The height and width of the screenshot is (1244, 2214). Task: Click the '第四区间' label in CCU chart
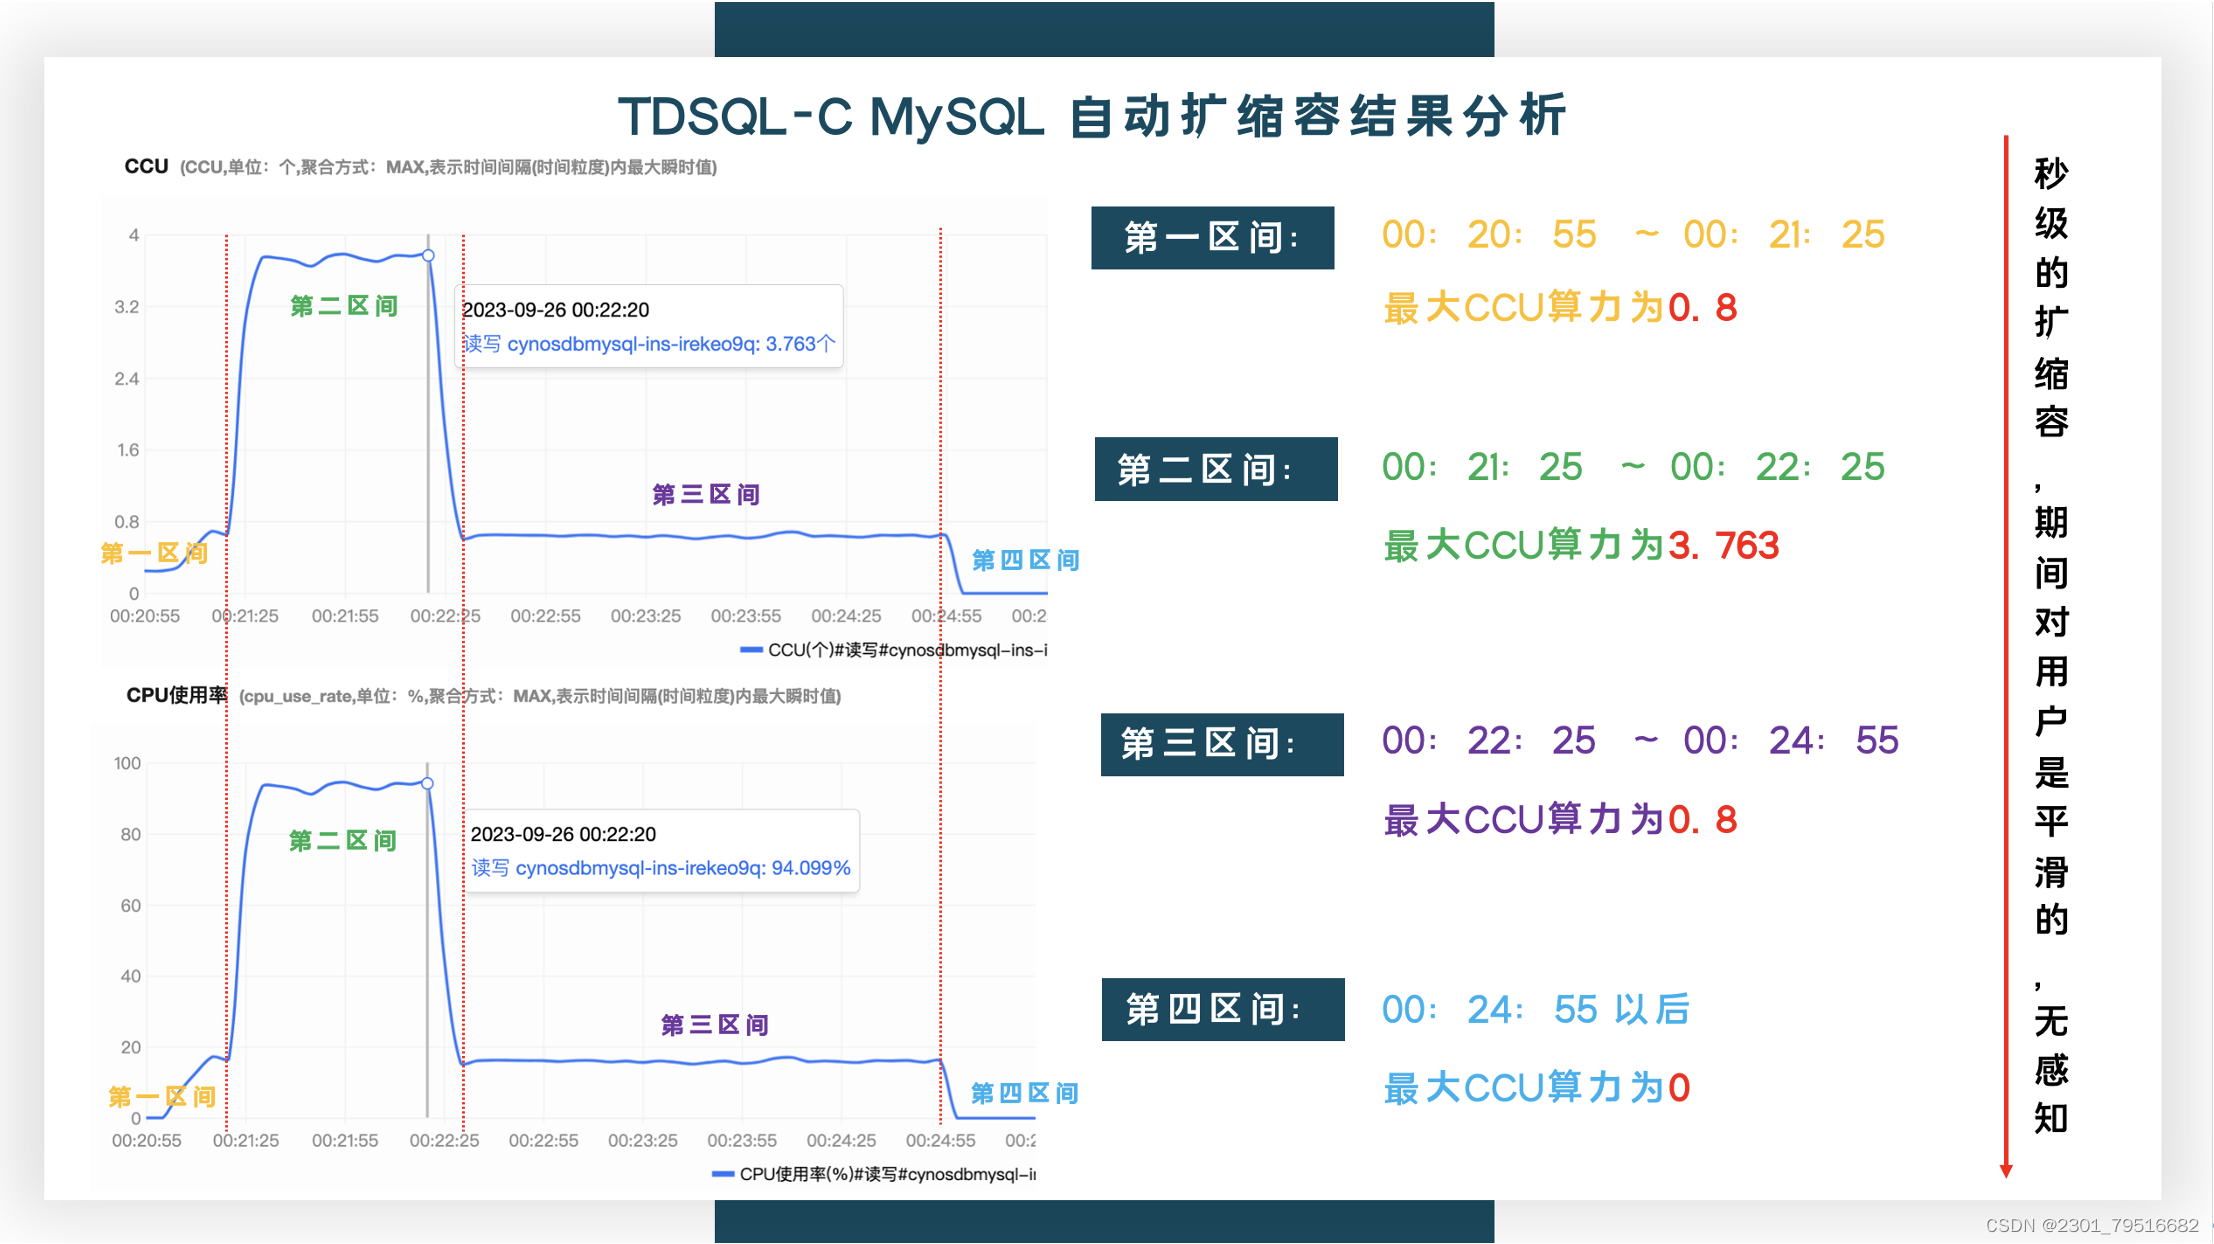coord(1026,560)
